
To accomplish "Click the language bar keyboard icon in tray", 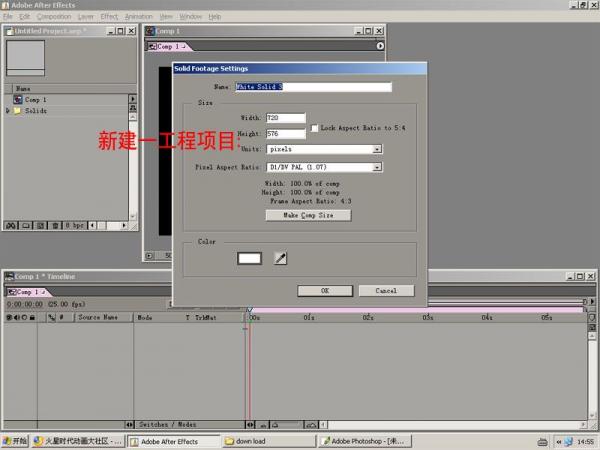I will pos(543,442).
